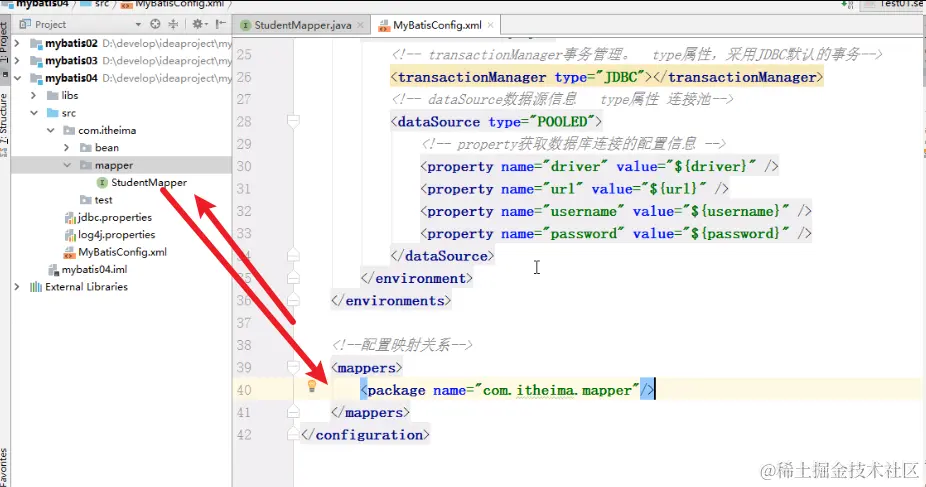Open log4j.properties file
This screenshot has height=487, width=926.
click(x=116, y=234)
